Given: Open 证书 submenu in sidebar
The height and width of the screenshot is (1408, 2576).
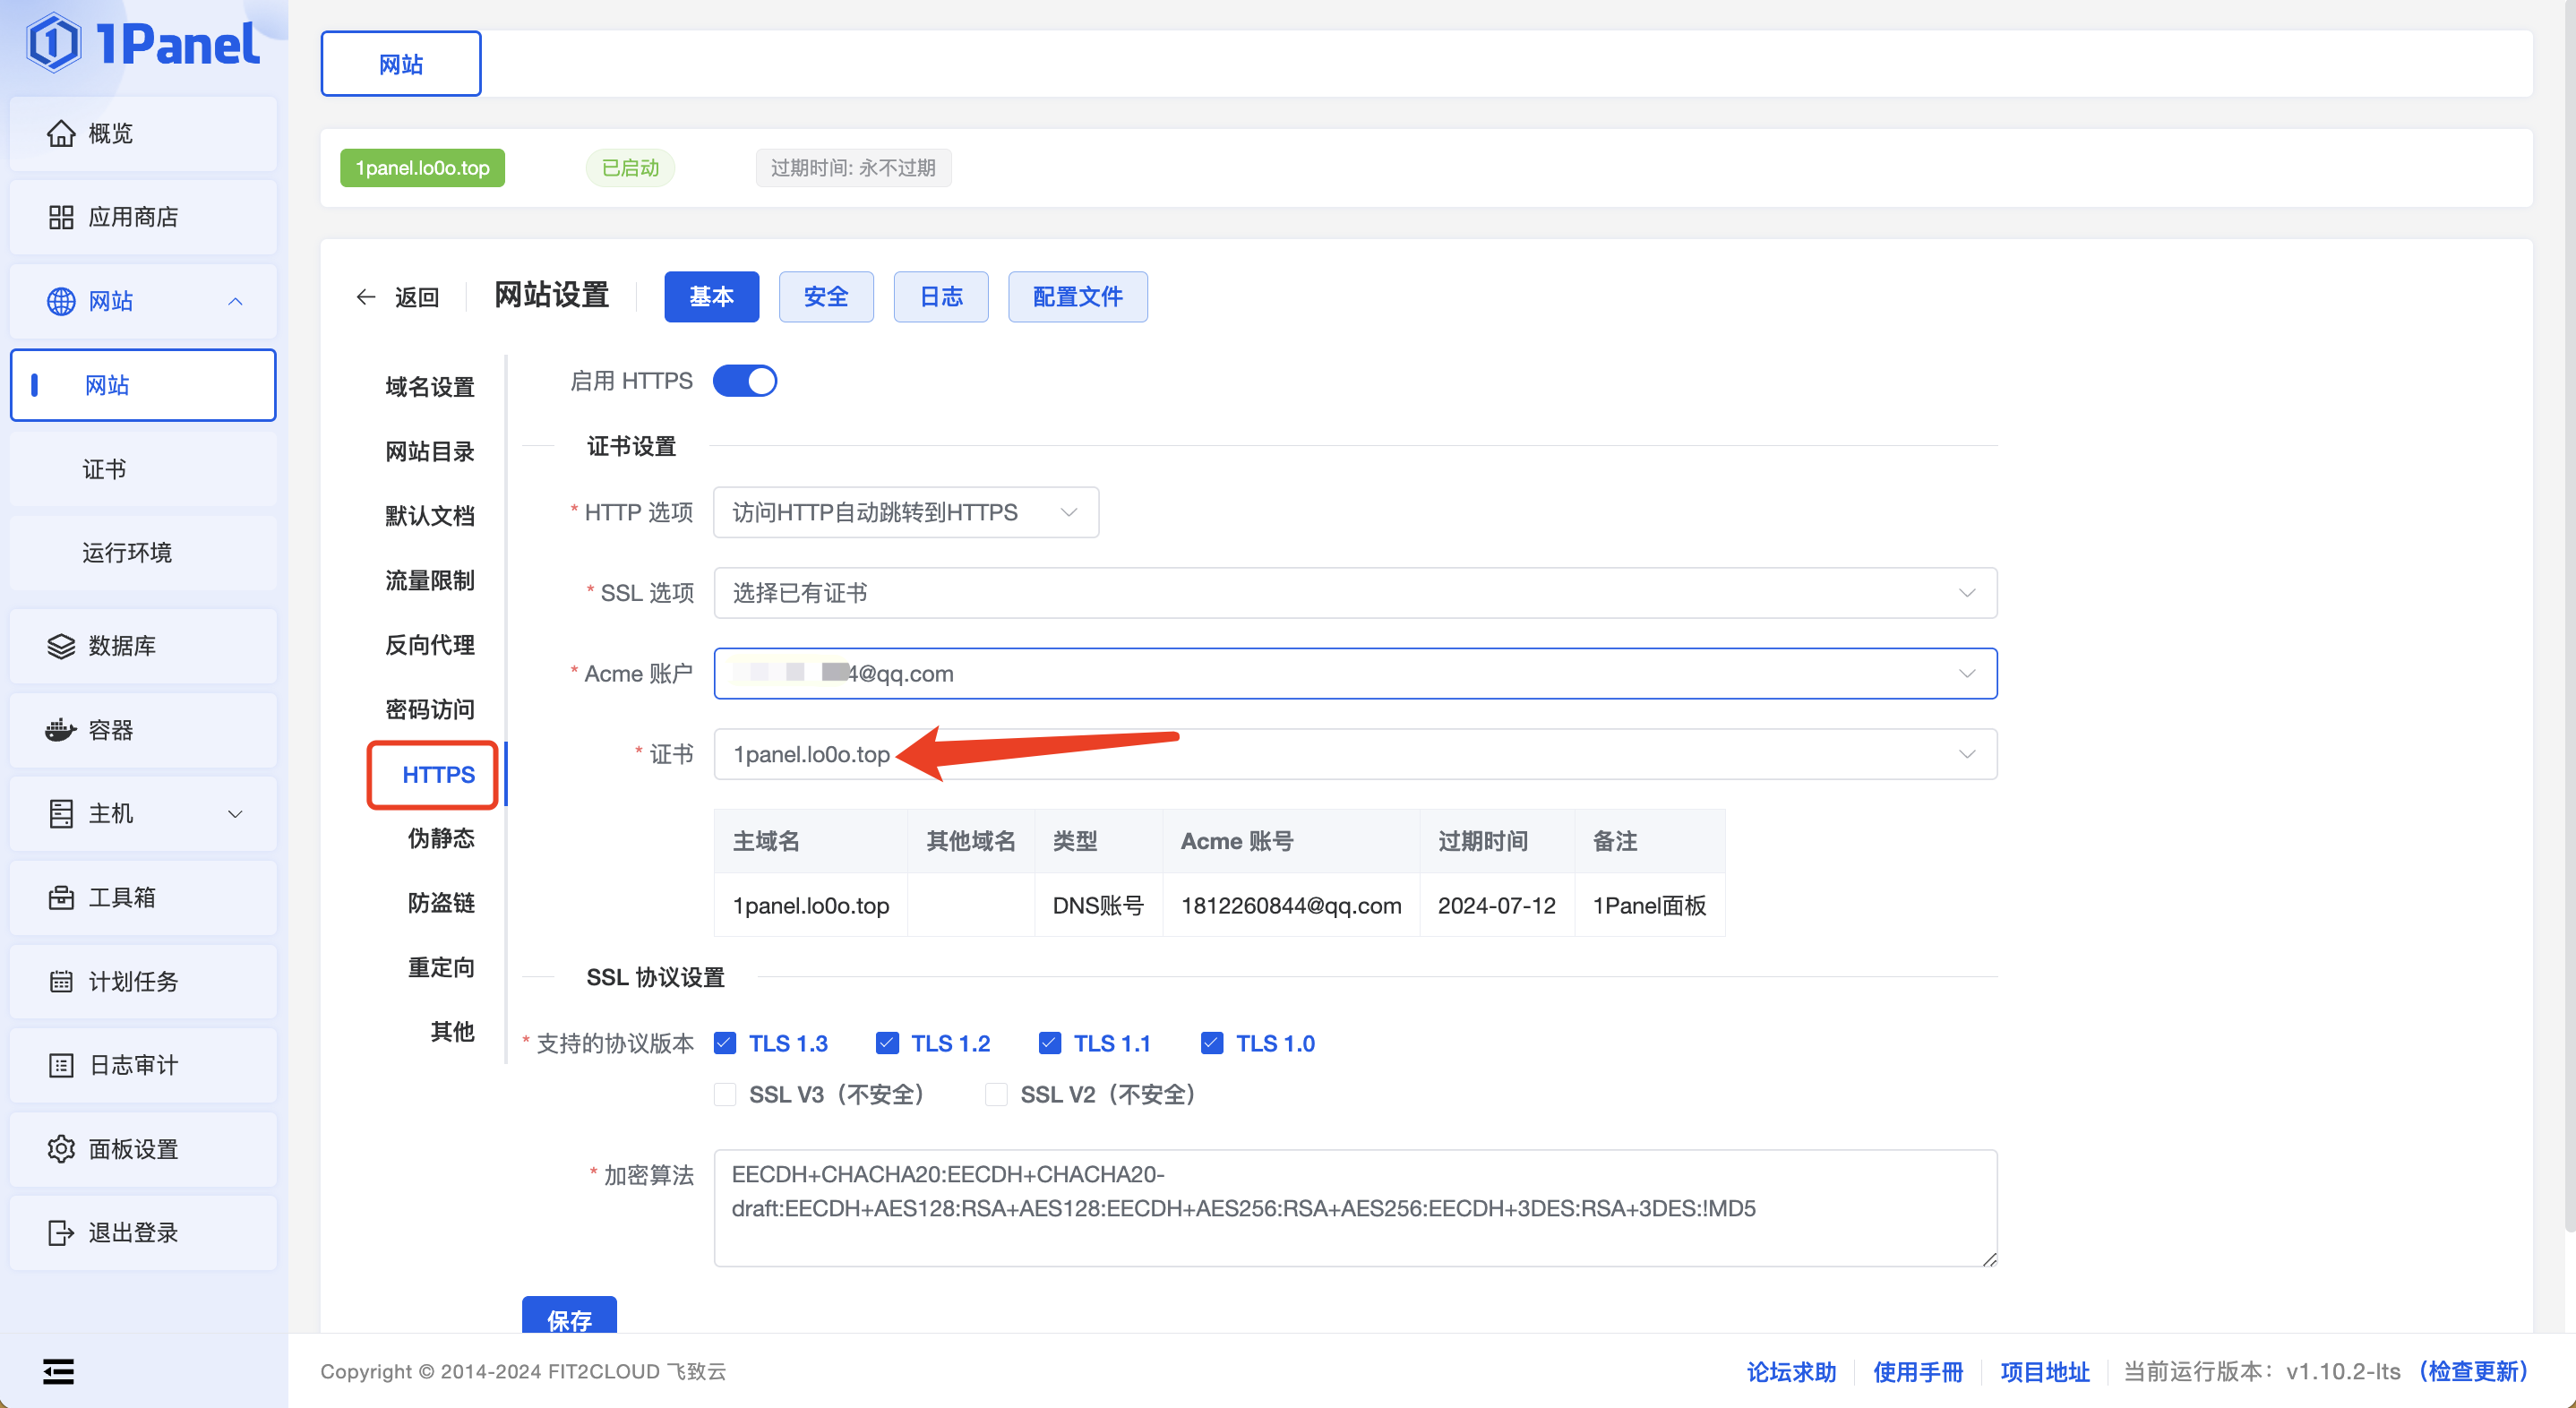Looking at the screenshot, I should [143, 469].
